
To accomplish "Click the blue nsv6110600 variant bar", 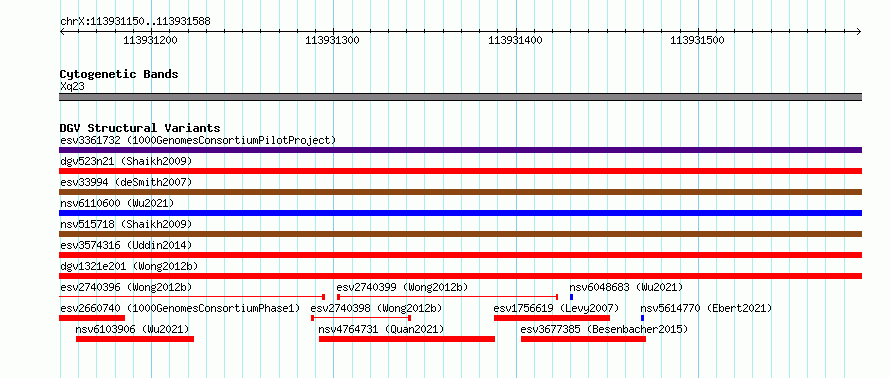I will click(460, 213).
